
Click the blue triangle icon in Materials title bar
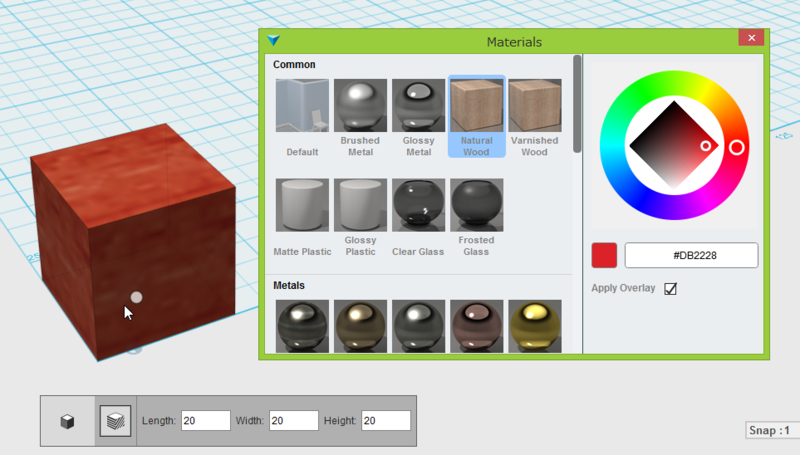pos(273,40)
